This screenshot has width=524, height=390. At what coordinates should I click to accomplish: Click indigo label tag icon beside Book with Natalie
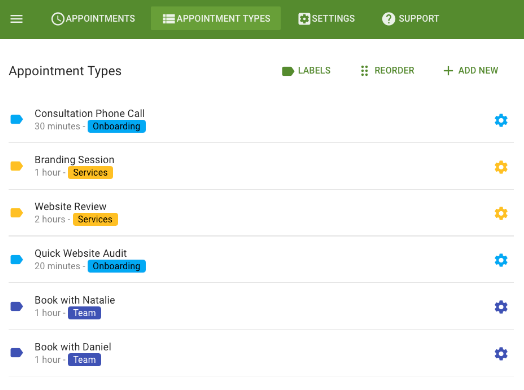(x=16, y=306)
